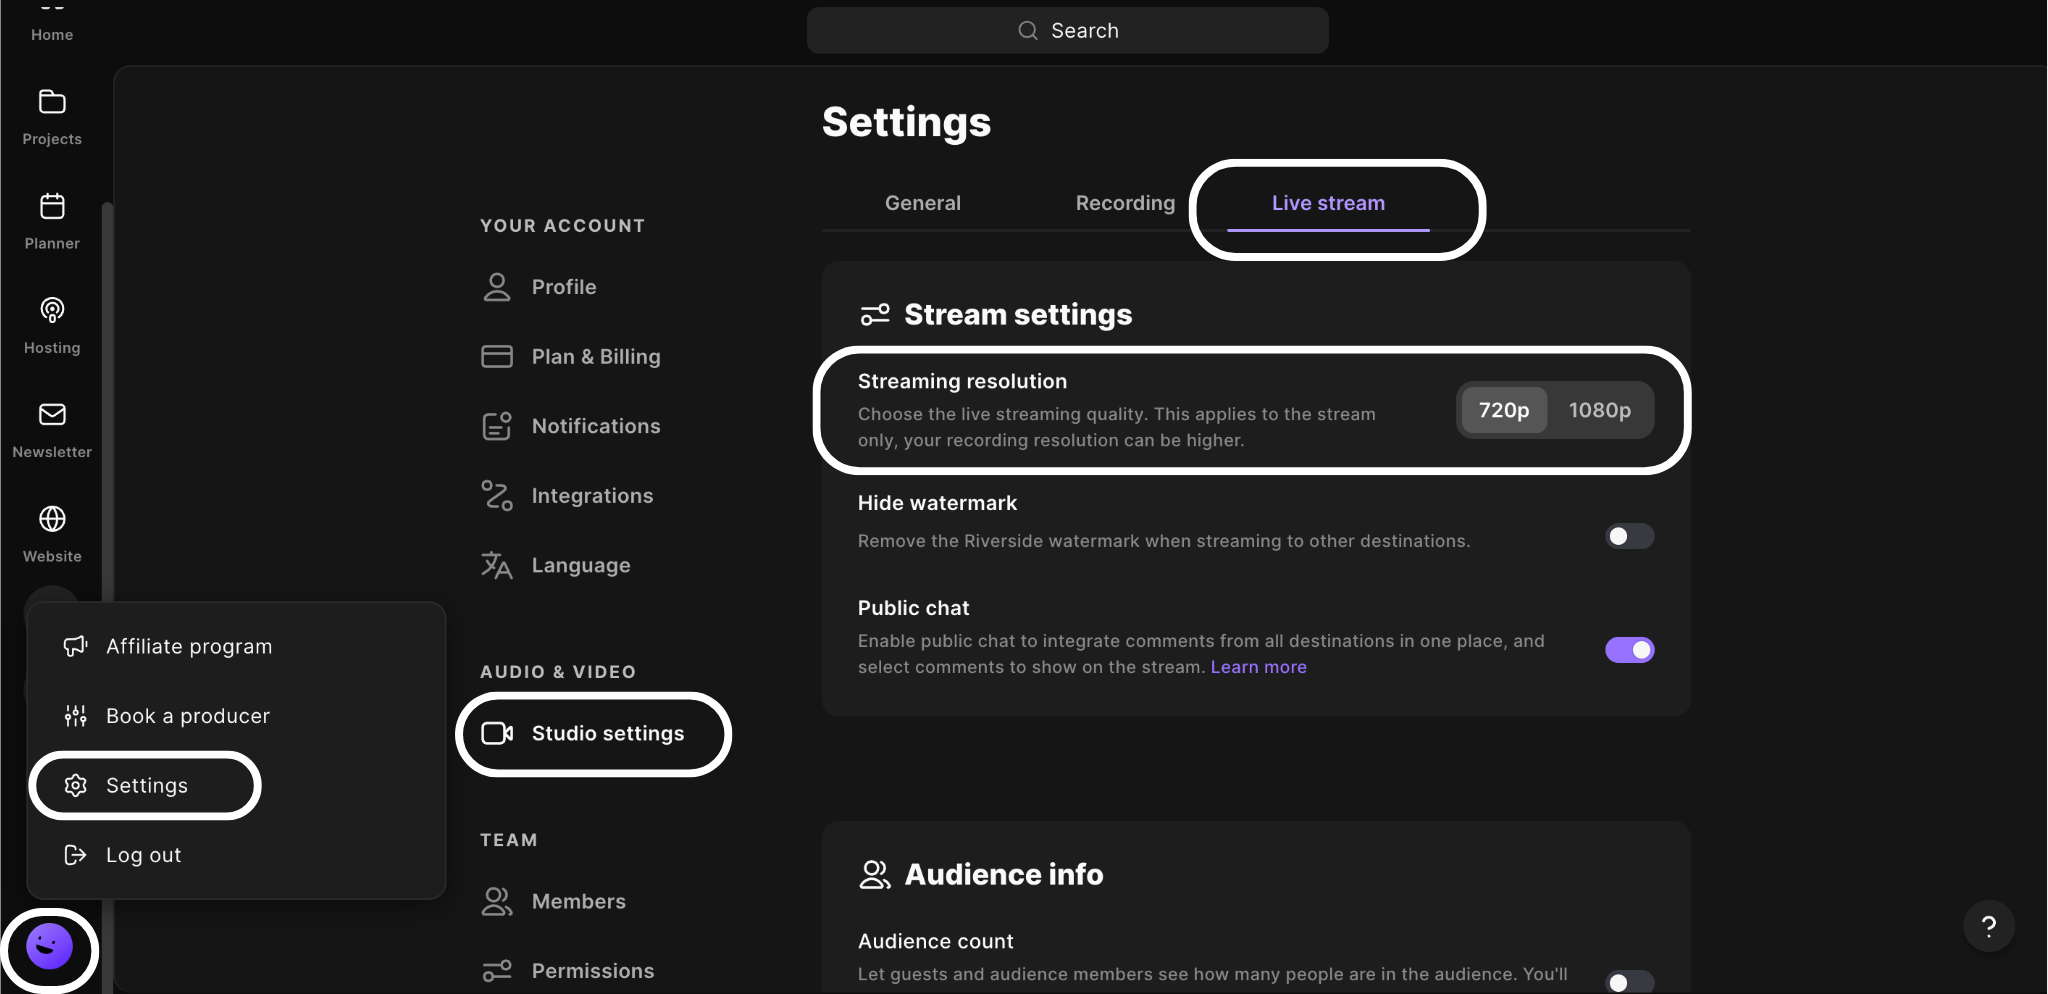The width and height of the screenshot is (2048, 994).
Task: Click the Streaming resolution label
Action: coord(962,381)
